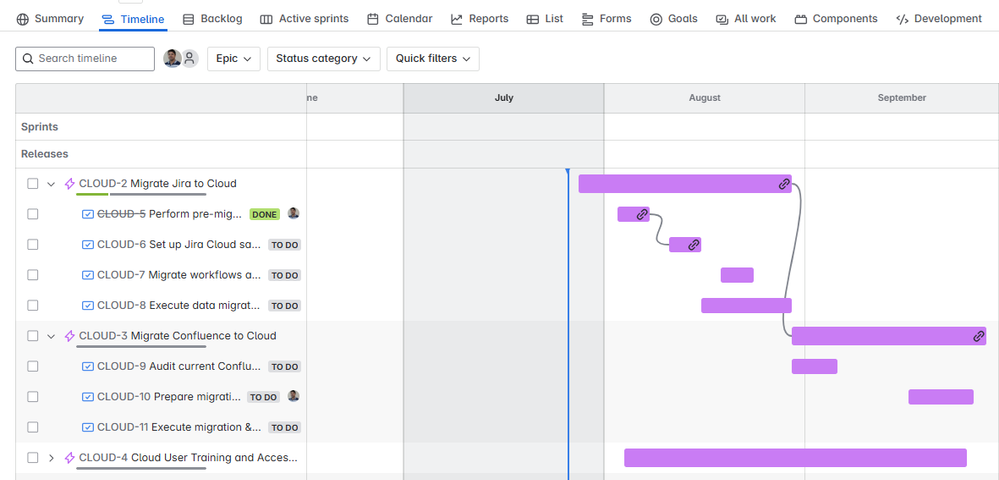This screenshot has width=999, height=480.
Task: Tick the CLOUD-6 row checkbox
Action: click(x=32, y=244)
